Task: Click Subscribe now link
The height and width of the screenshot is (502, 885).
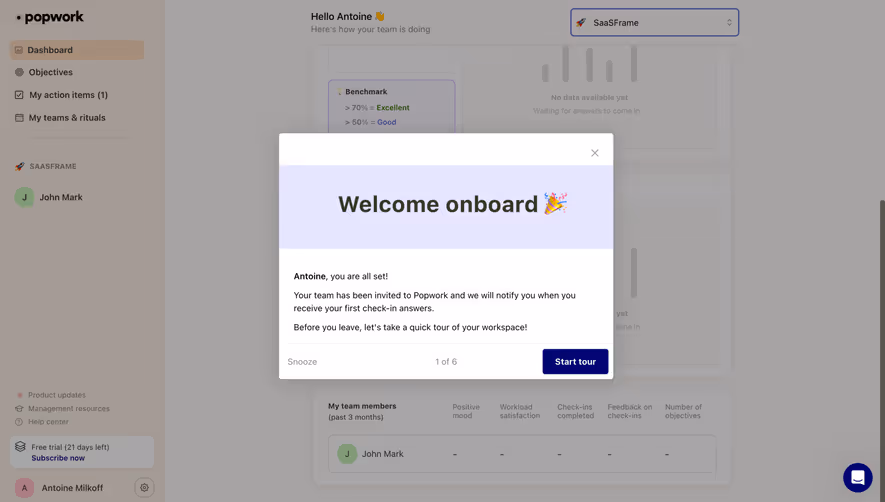Action: (x=58, y=458)
